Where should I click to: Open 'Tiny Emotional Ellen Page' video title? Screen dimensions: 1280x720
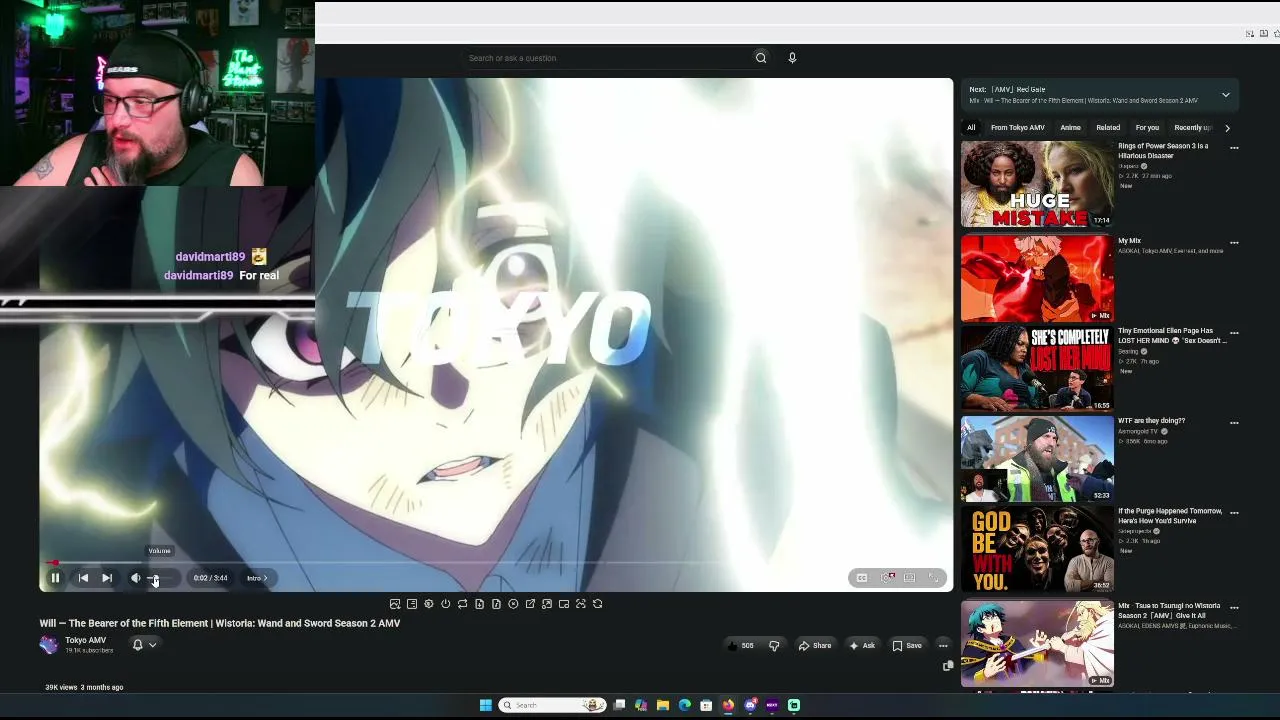tap(1172, 336)
